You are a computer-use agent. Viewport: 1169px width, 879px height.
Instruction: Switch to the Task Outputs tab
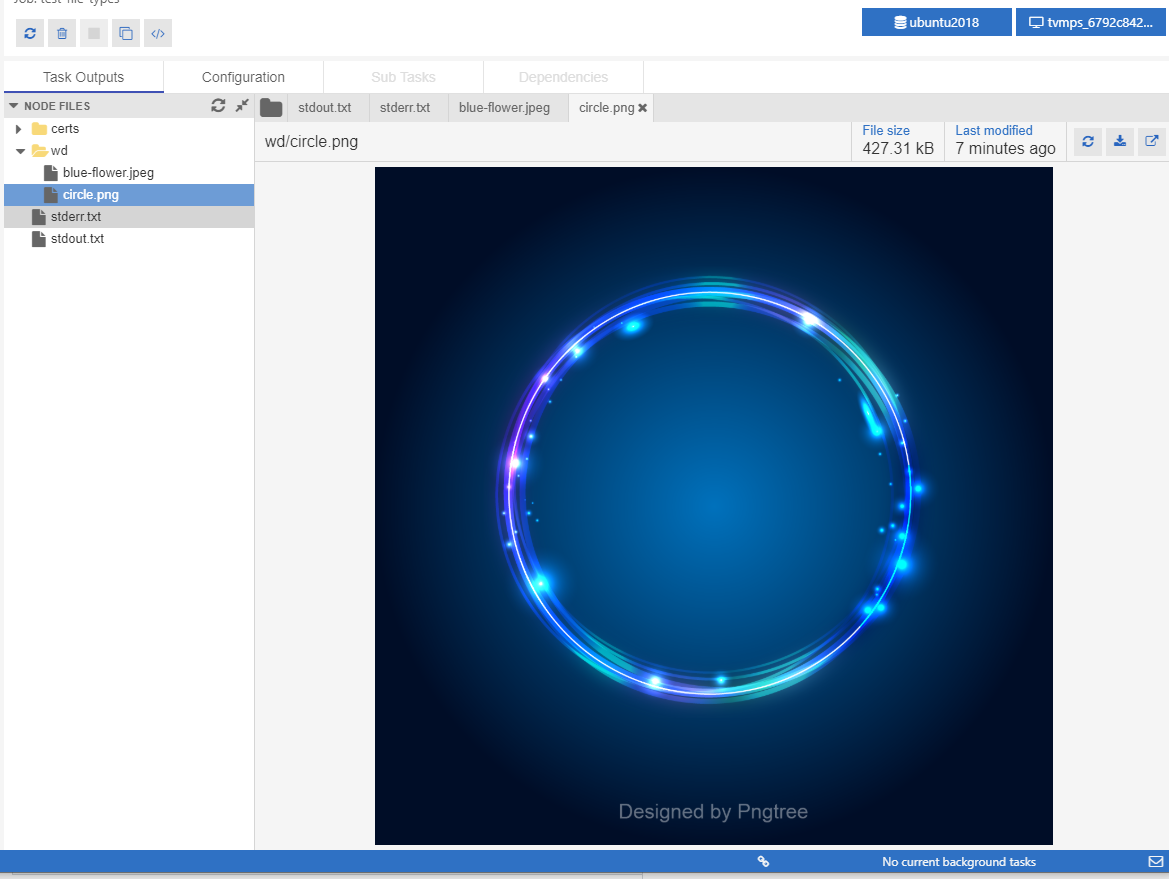[84, 77]
